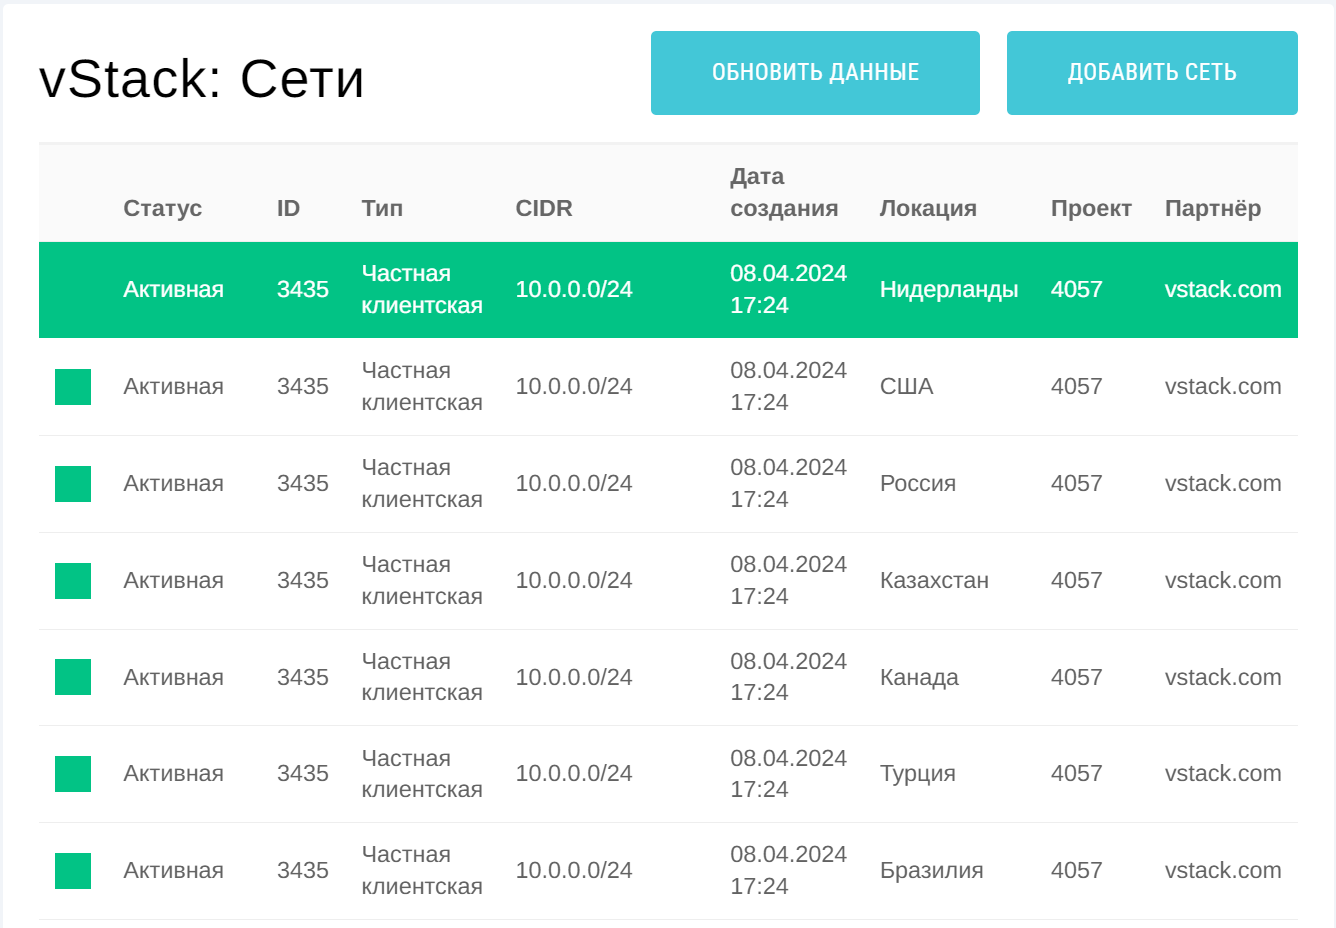Click ID 3435 in the Россия row
The height and width of the screenshot is (928, 1336).
point(303,484)
